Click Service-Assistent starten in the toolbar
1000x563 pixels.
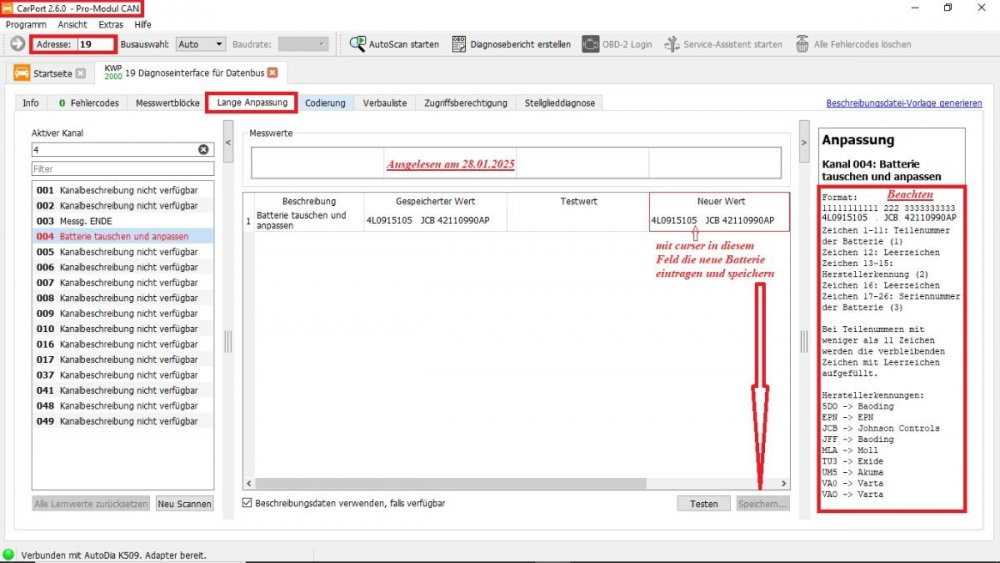pyautogui.click(x=723, y=44)
